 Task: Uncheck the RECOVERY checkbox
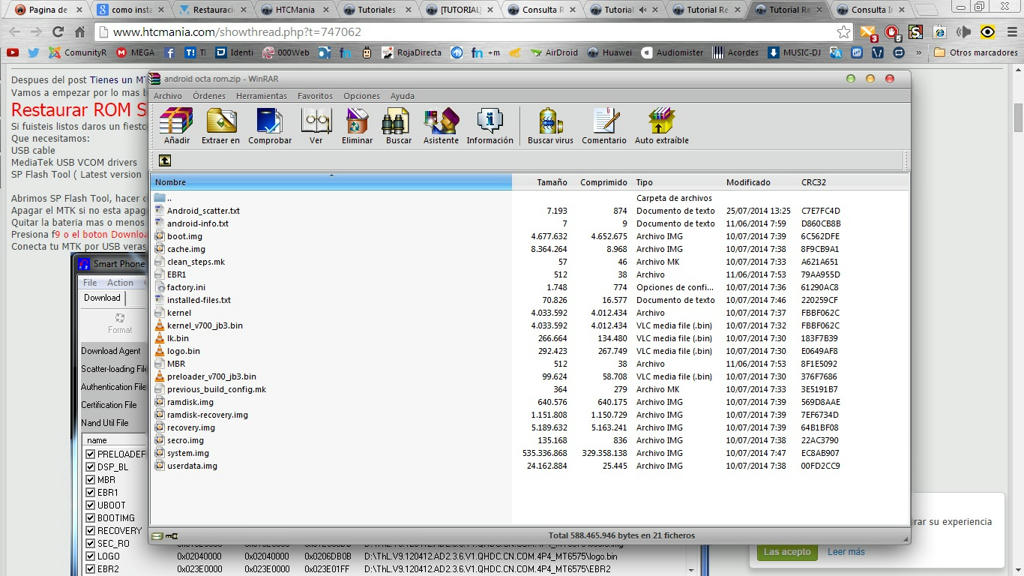pyautogui.click(x=90, y=531)
